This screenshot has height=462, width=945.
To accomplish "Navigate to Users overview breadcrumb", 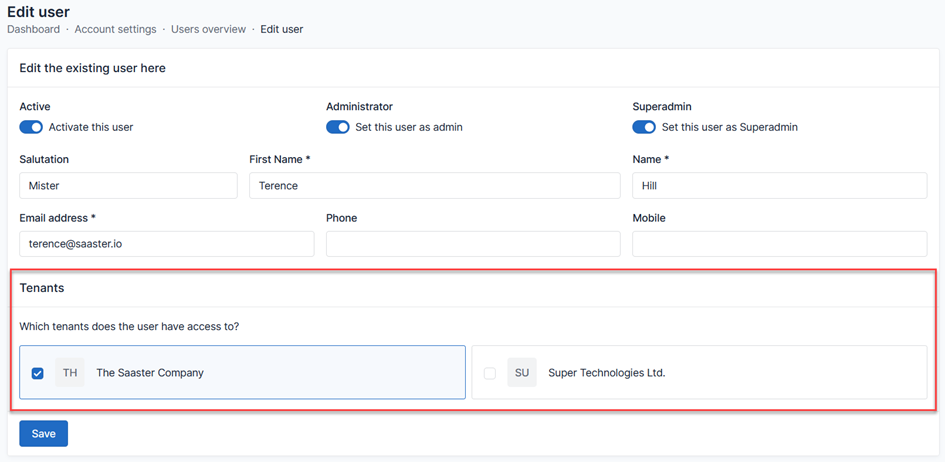I will [x=208, y=30].
